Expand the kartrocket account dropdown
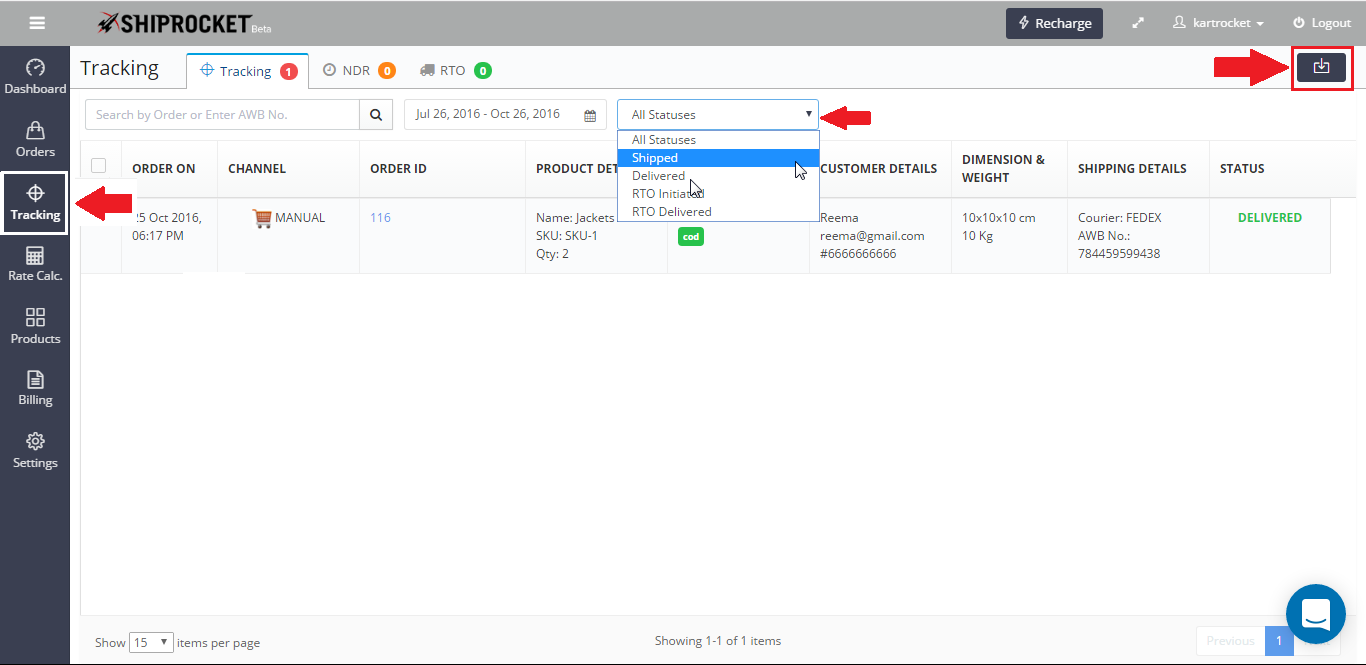The width and height of the screenshot is (1366, 665). click(1219, 23)
